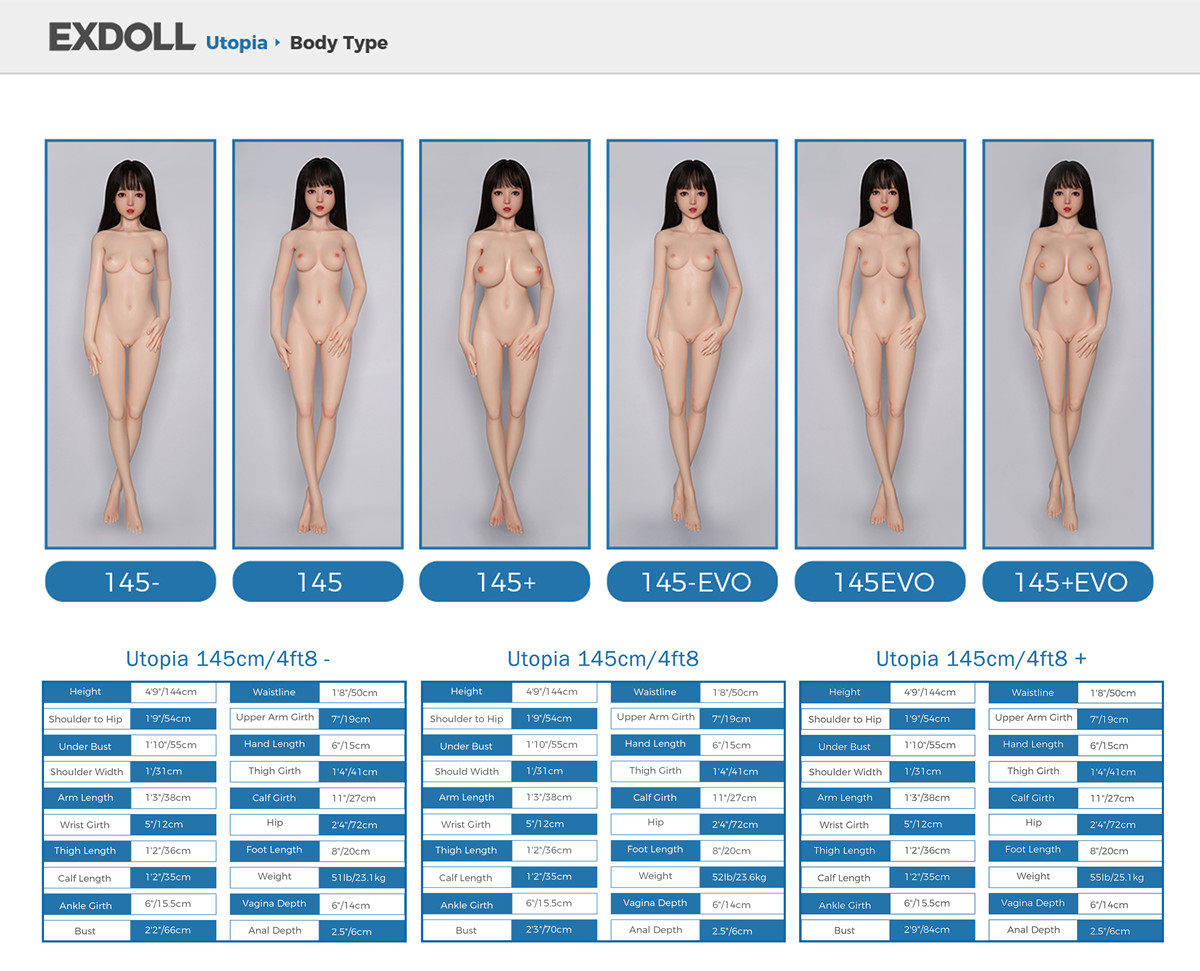The width and height of the screenshot is (1200, 971).
Task: Open the product image above 145-EVO label
Action: click(x=692, y=344)
